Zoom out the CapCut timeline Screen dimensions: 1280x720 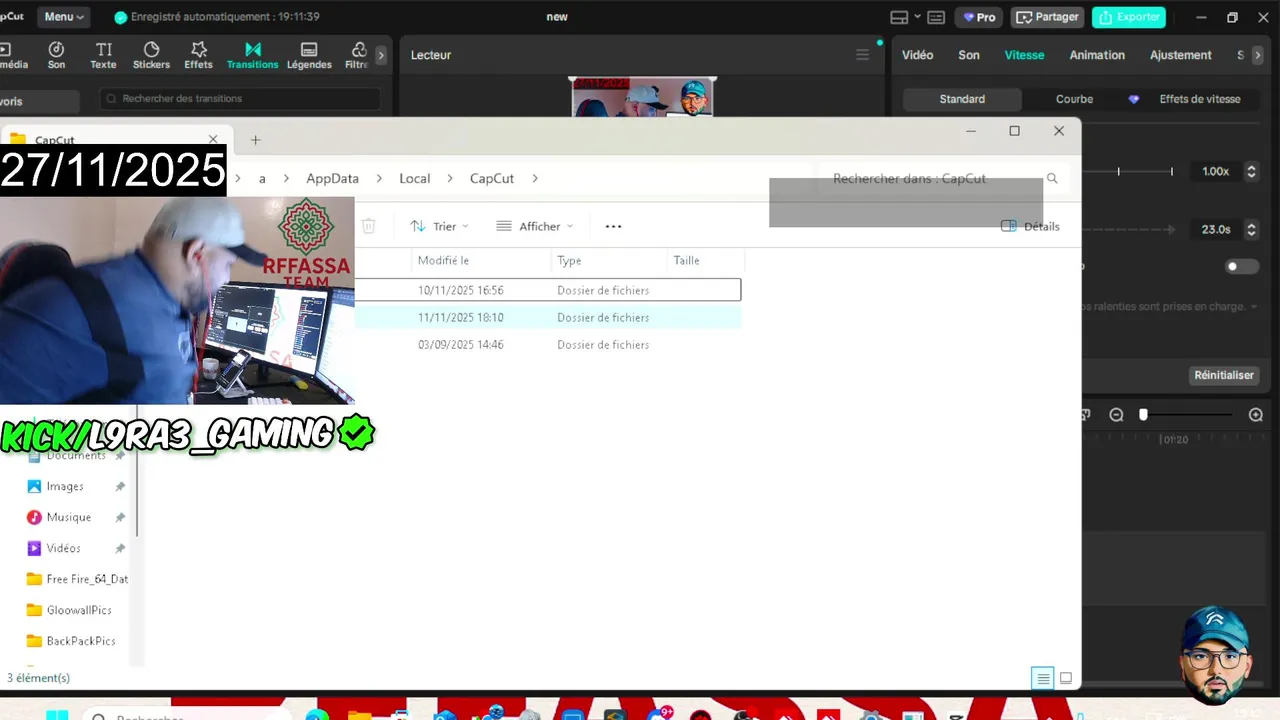[x=1116, y=415]
